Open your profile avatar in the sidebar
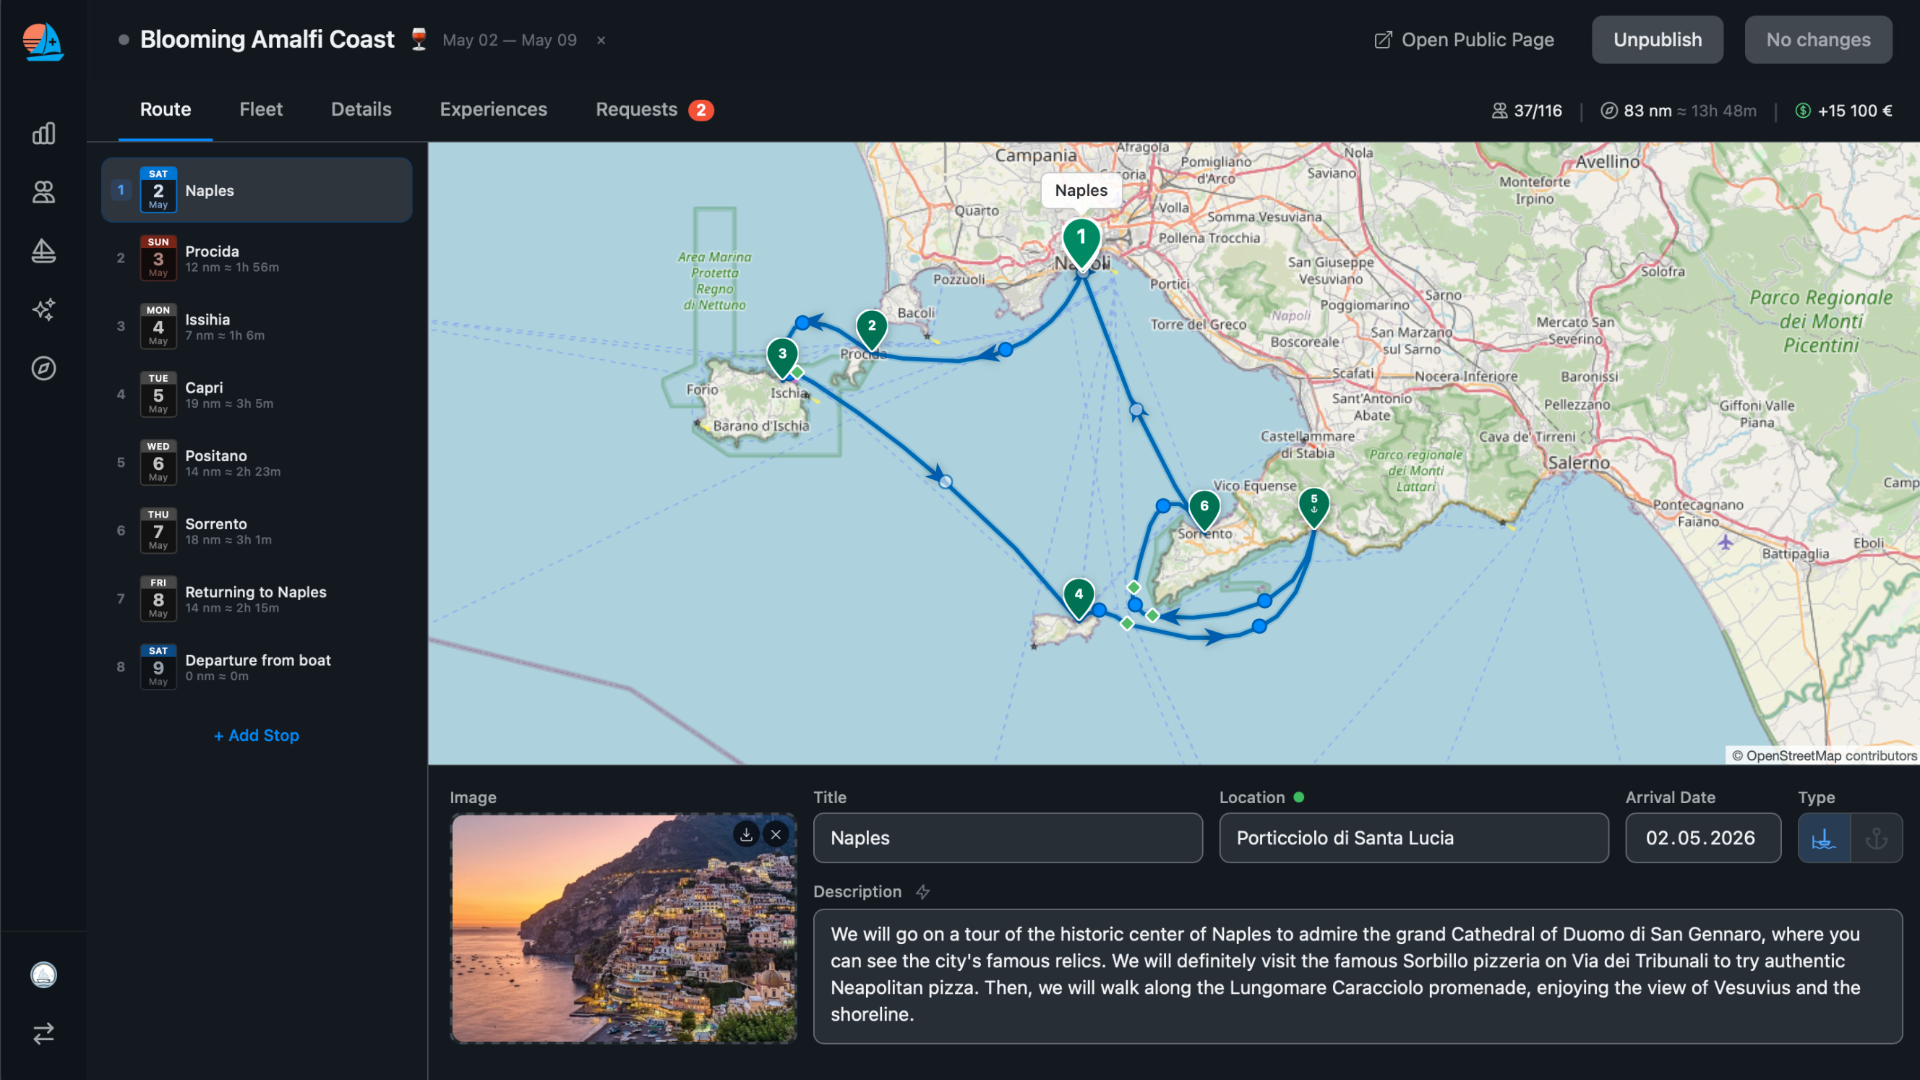Screen dimensions: 1920x1080 (x=44, y=975)
